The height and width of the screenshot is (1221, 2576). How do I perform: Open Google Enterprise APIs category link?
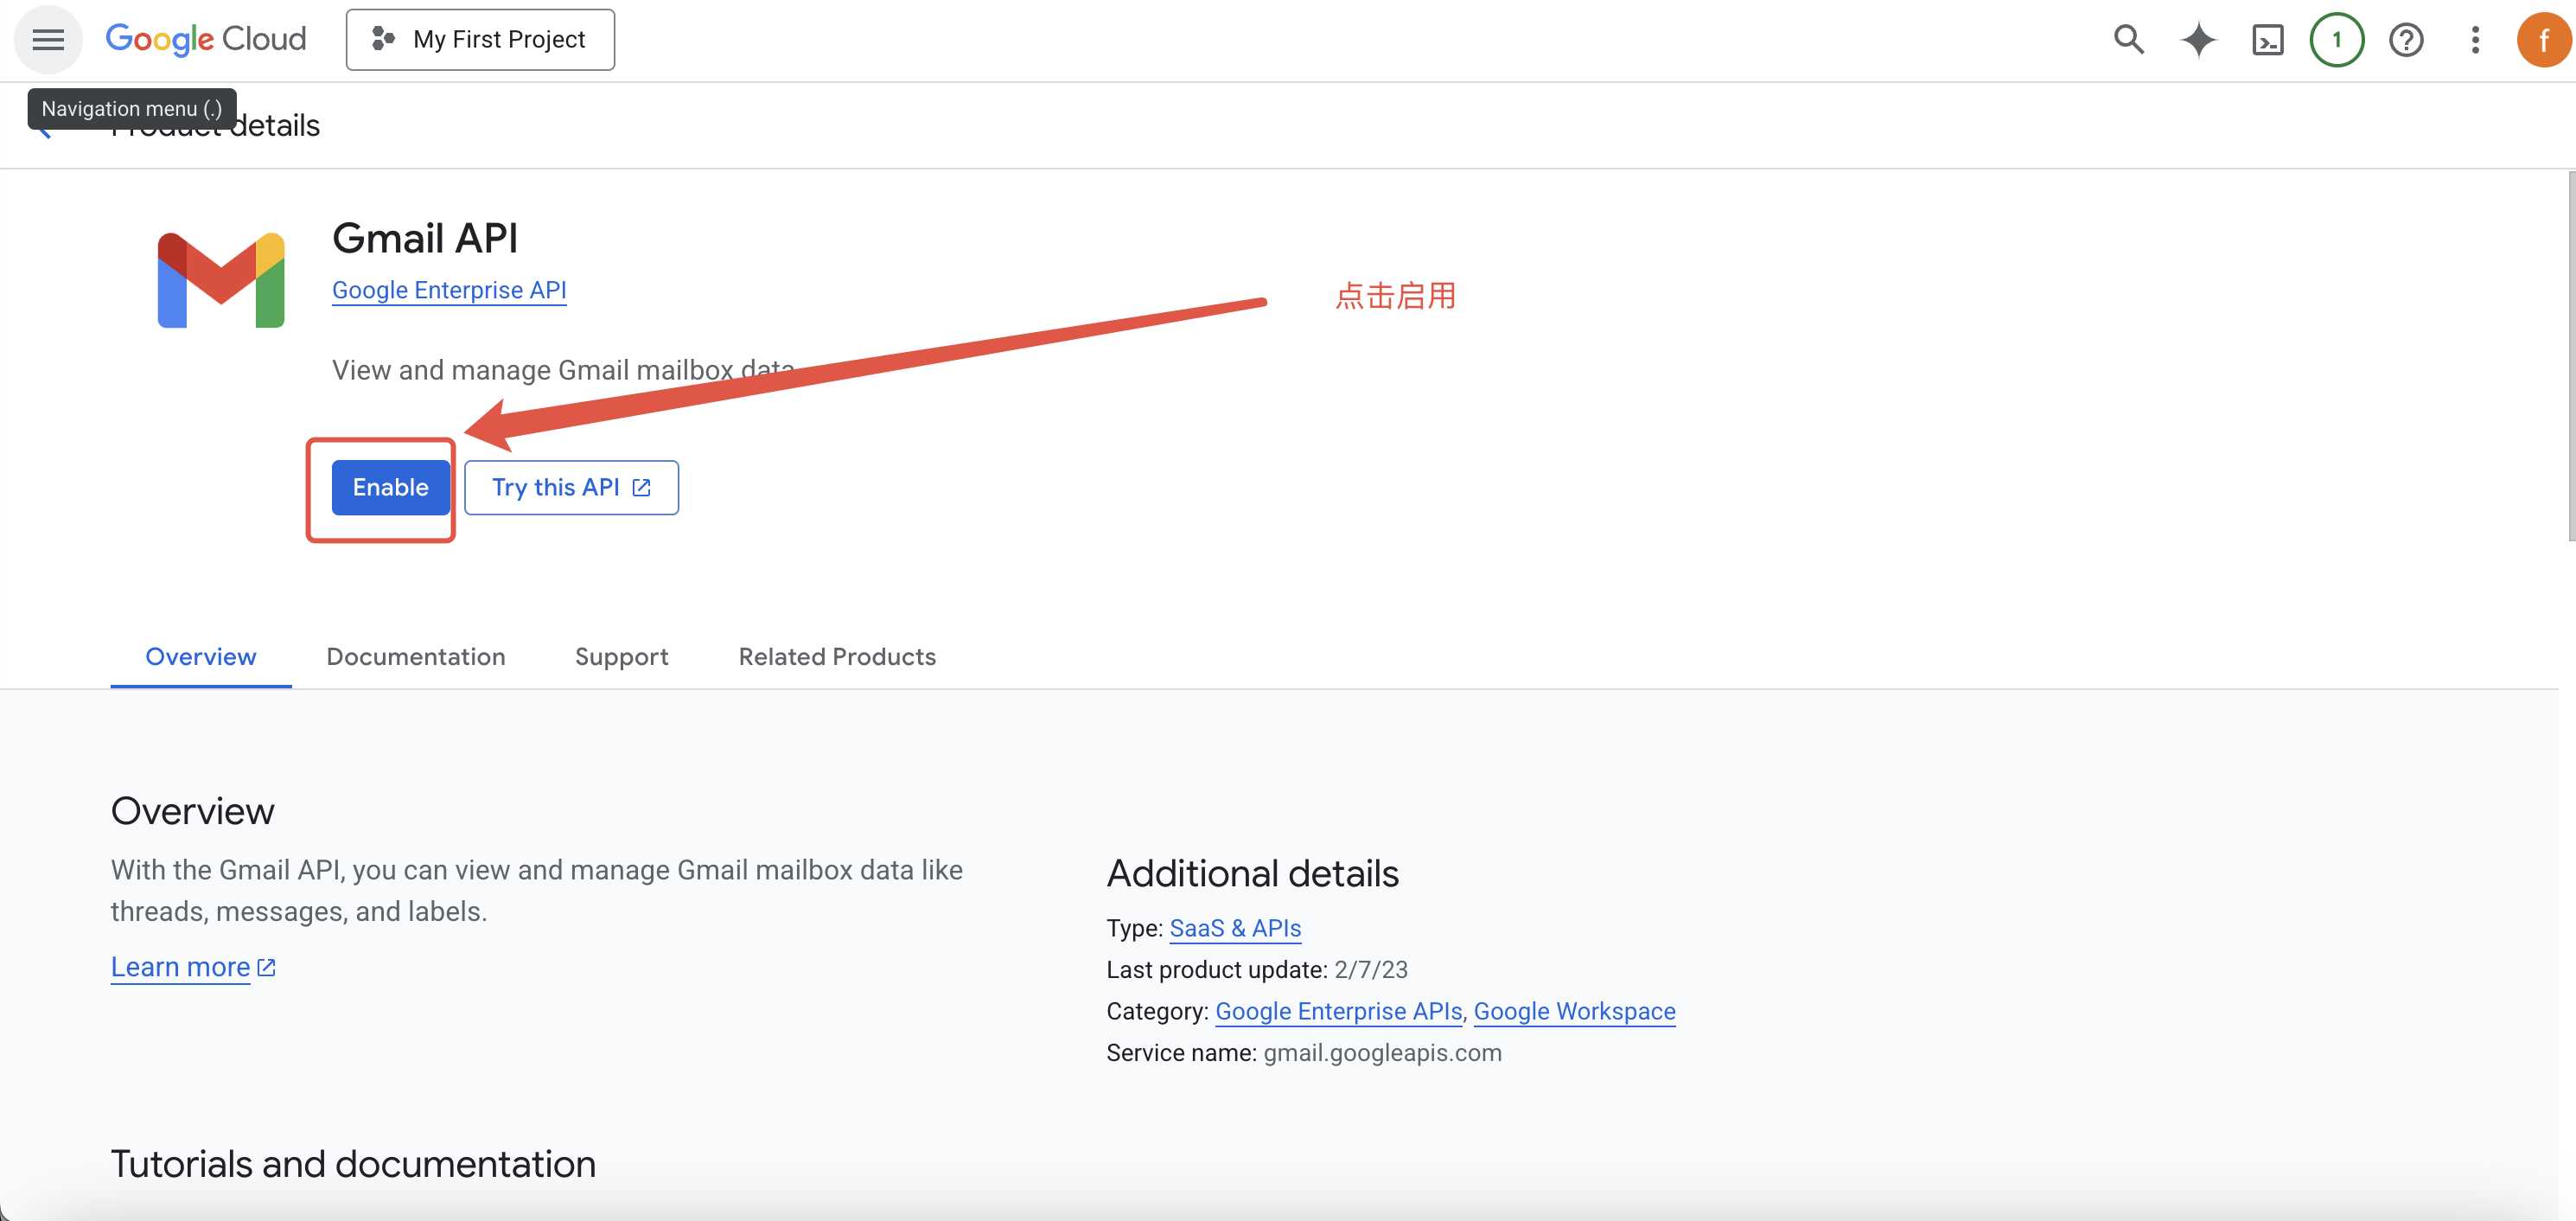pos(1338,1011)
